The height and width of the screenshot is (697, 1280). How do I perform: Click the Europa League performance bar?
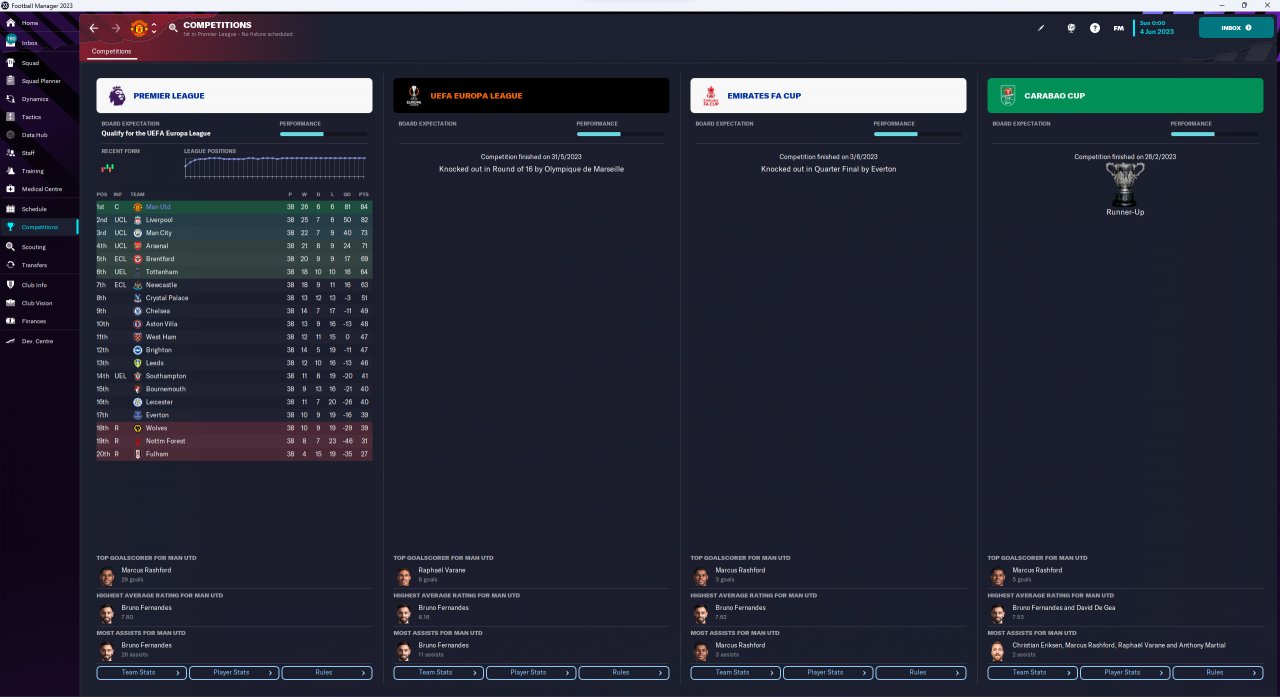(619, 134)
